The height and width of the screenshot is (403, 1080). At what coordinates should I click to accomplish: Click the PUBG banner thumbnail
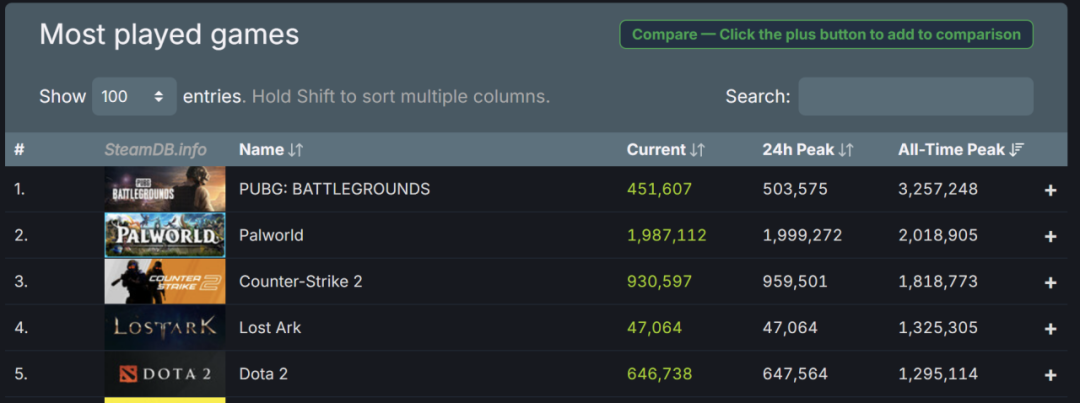click(x=165, y=189)
